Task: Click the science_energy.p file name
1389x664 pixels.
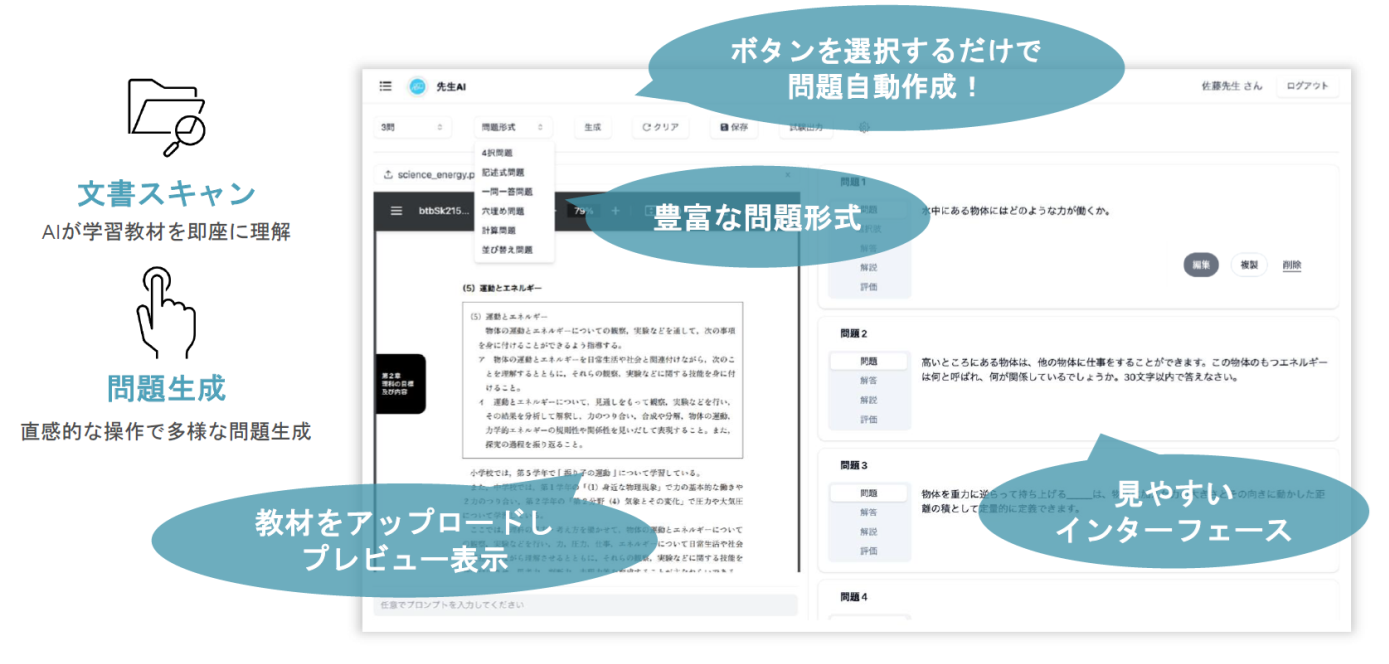Action: click(x=436, y=174)
